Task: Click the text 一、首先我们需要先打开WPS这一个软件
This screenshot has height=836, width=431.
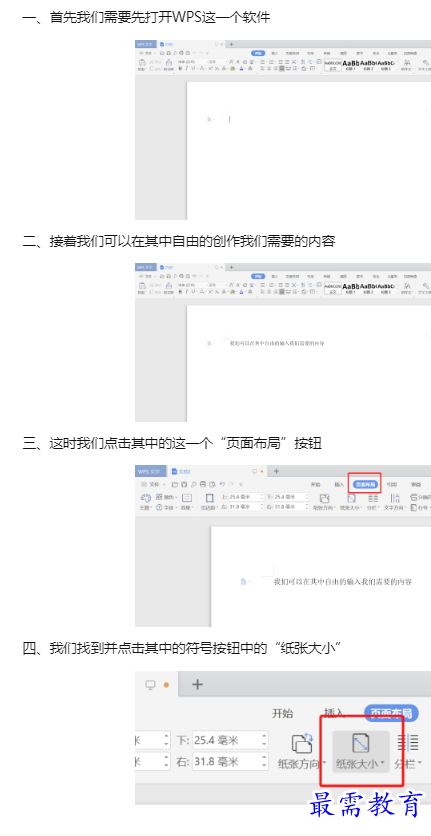Action: (146, 18)
